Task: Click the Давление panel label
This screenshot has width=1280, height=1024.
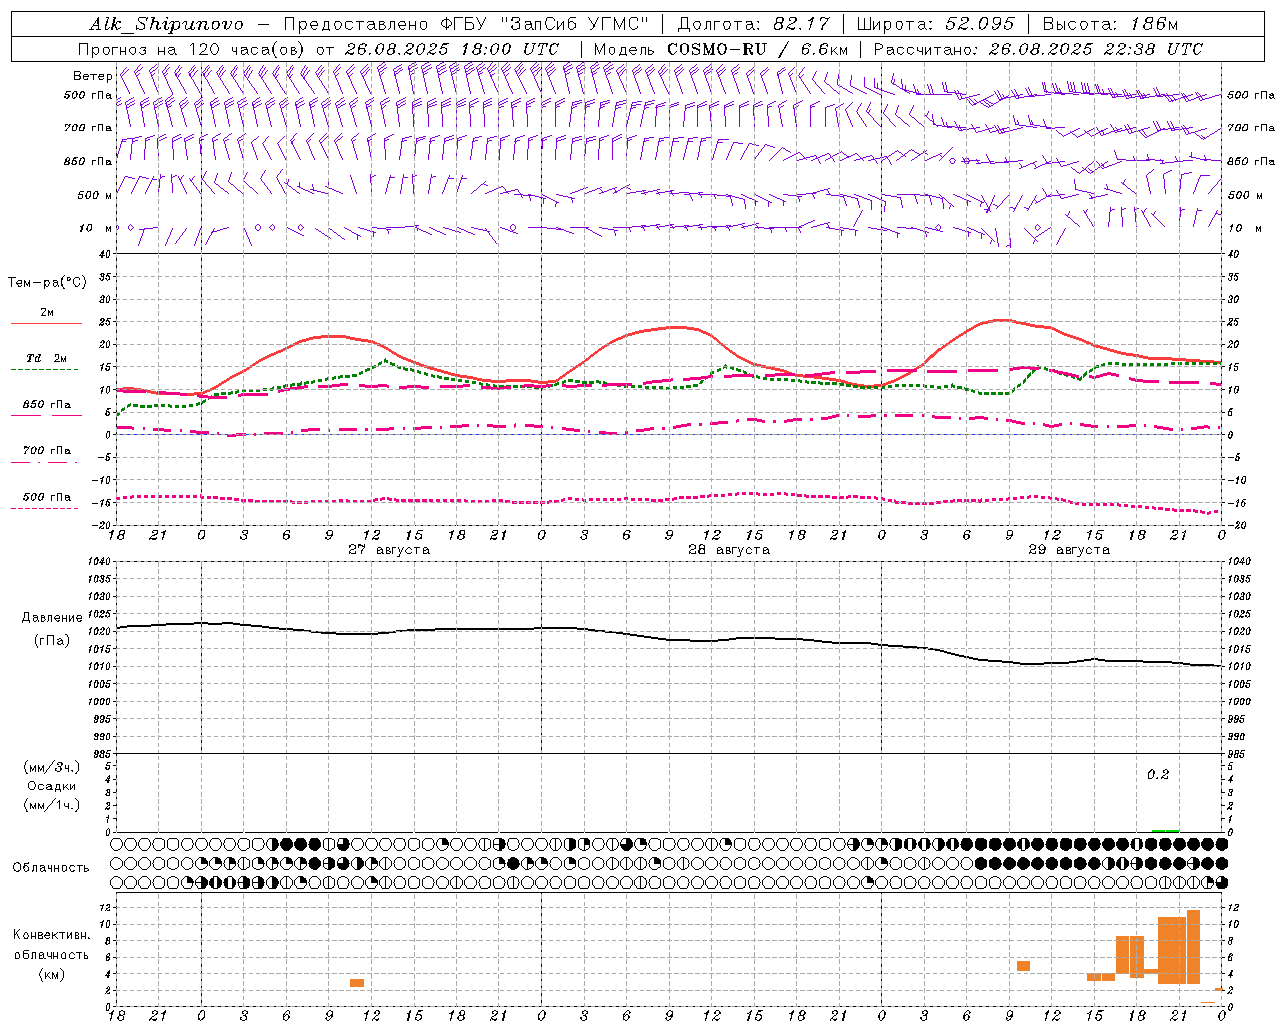Action: coord(52,618)
